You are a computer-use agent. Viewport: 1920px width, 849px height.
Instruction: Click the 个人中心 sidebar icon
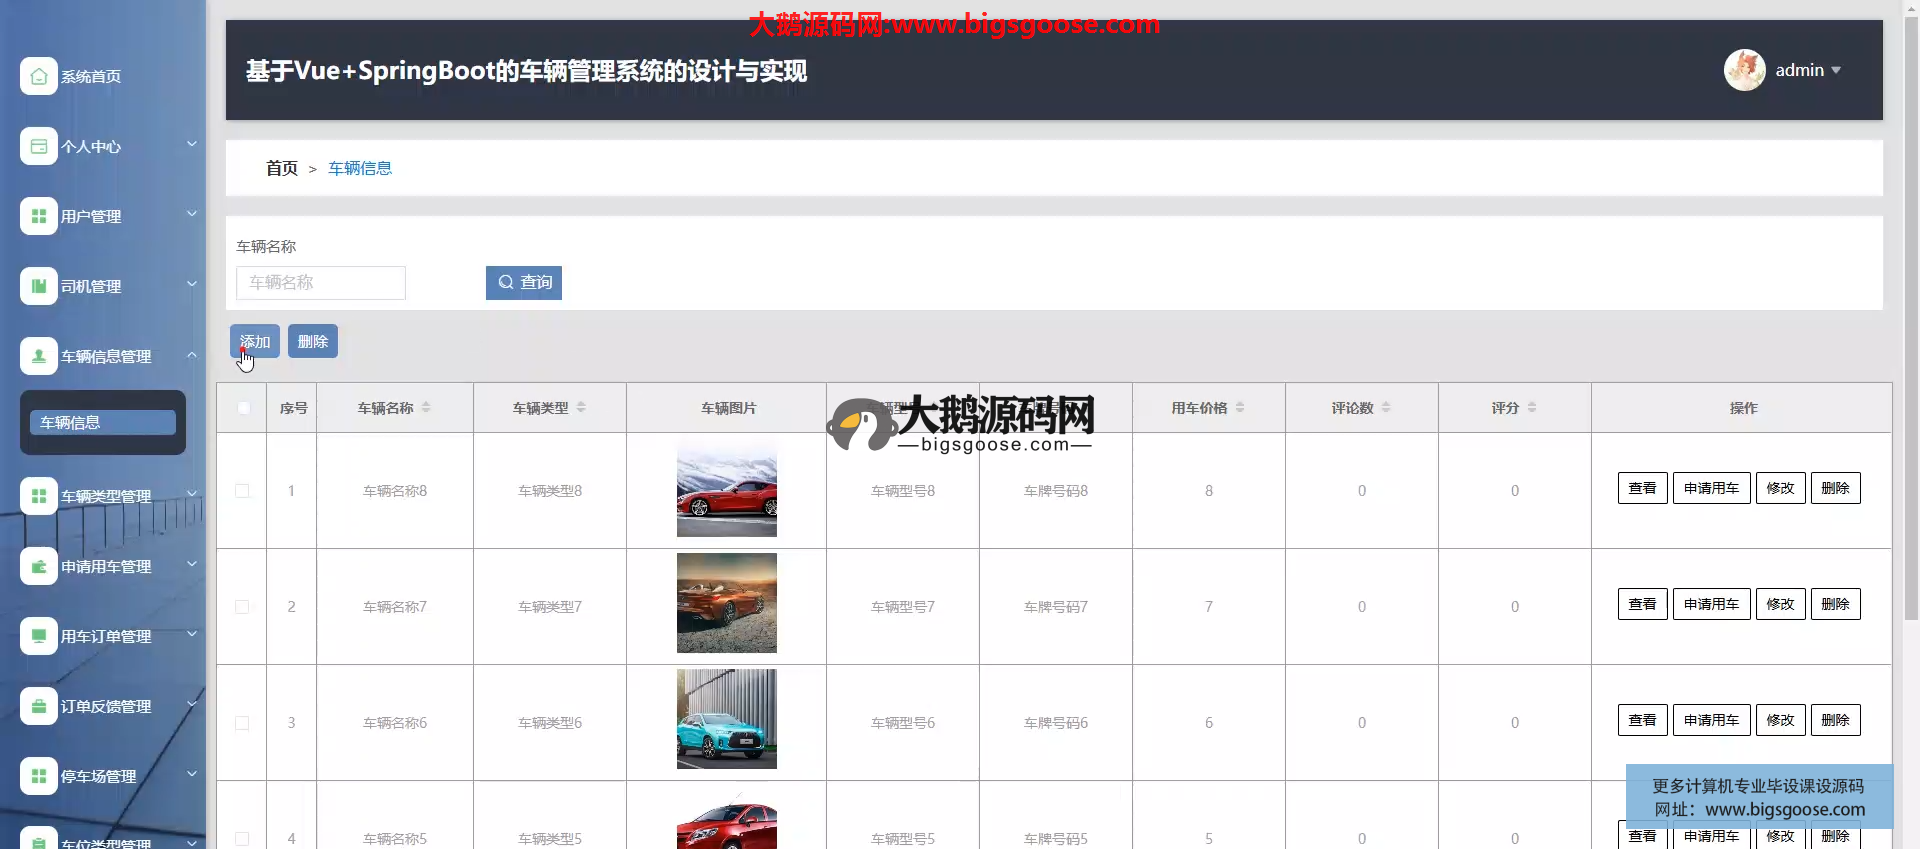point(38,147)
